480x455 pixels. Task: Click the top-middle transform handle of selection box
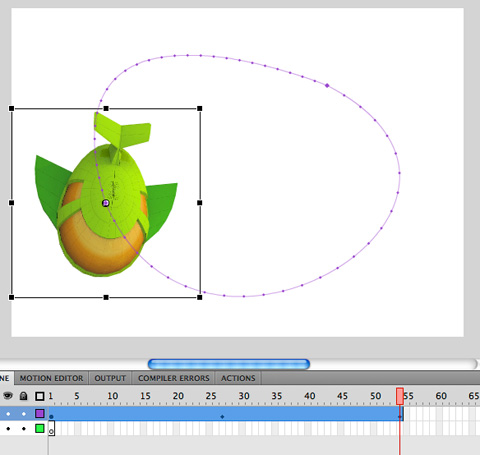tap(106, 108)
